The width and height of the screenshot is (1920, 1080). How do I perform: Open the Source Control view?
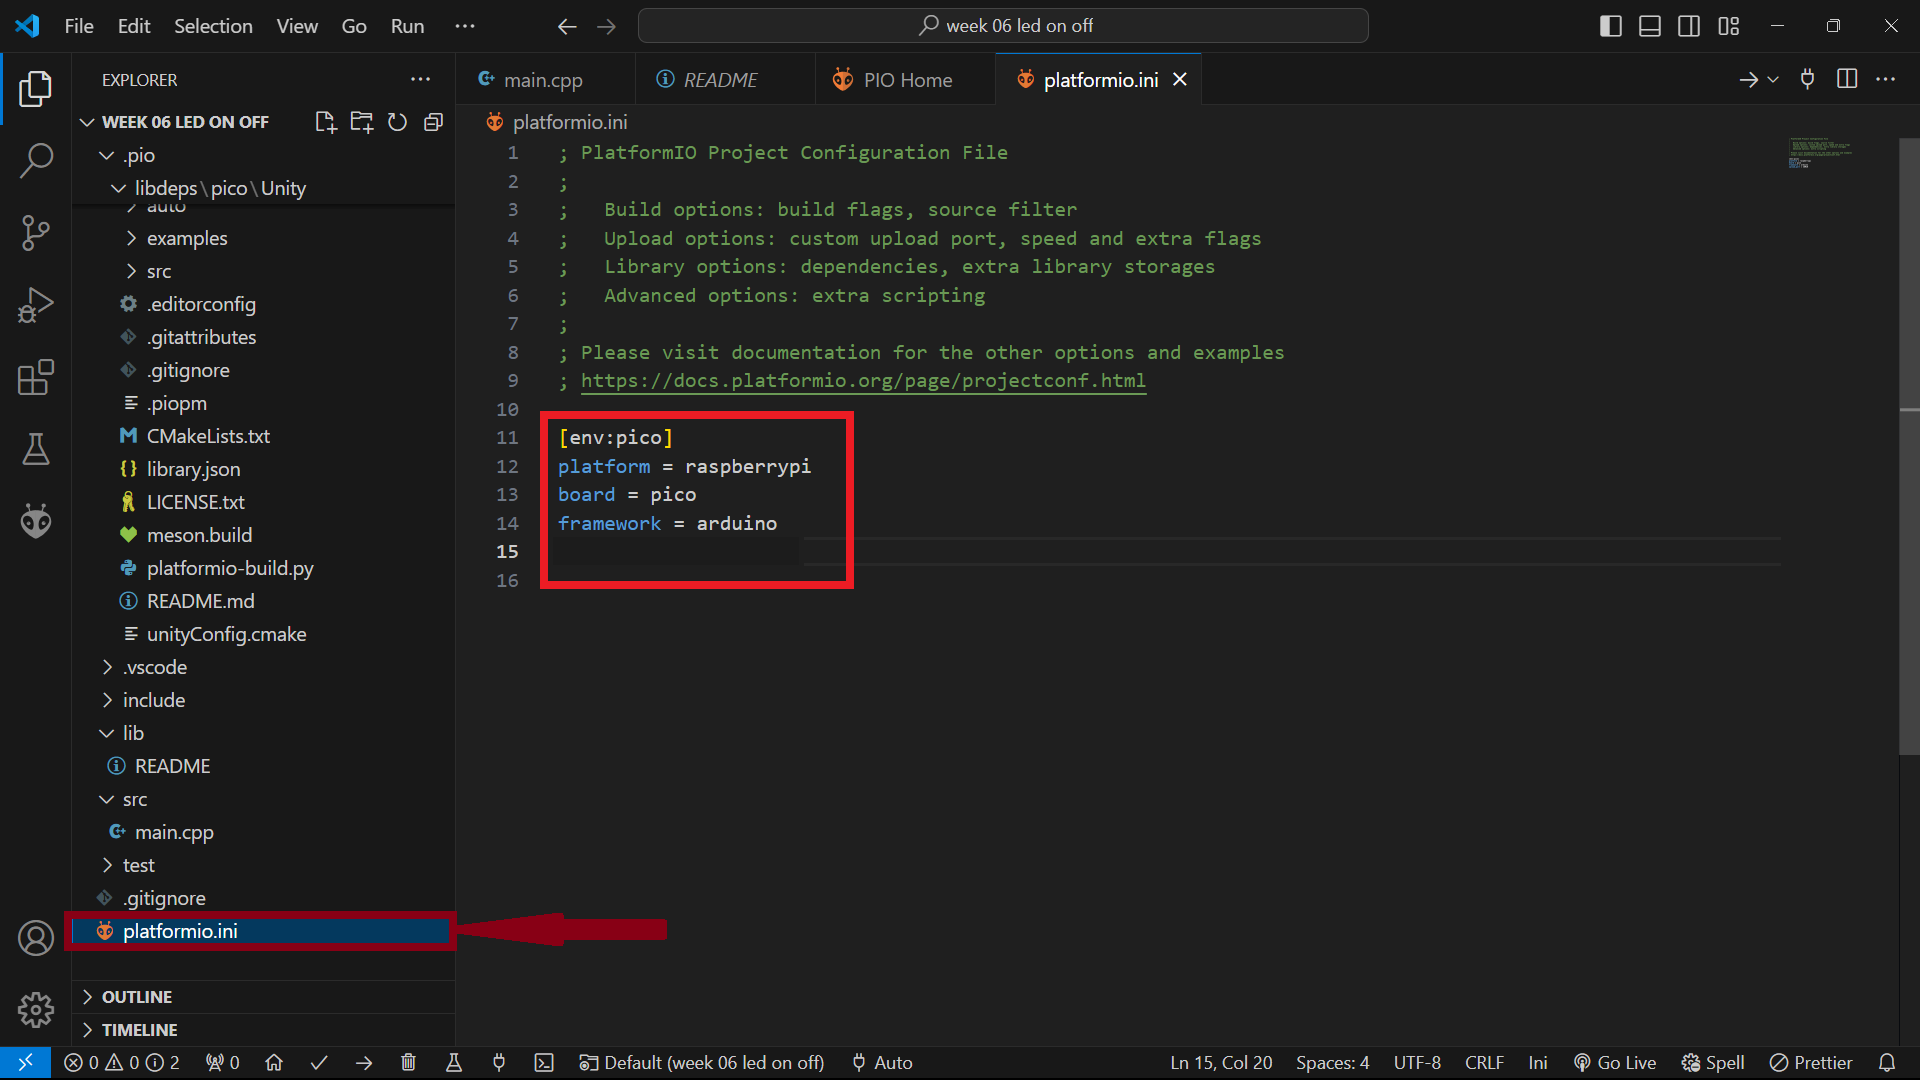pos(36,232)
